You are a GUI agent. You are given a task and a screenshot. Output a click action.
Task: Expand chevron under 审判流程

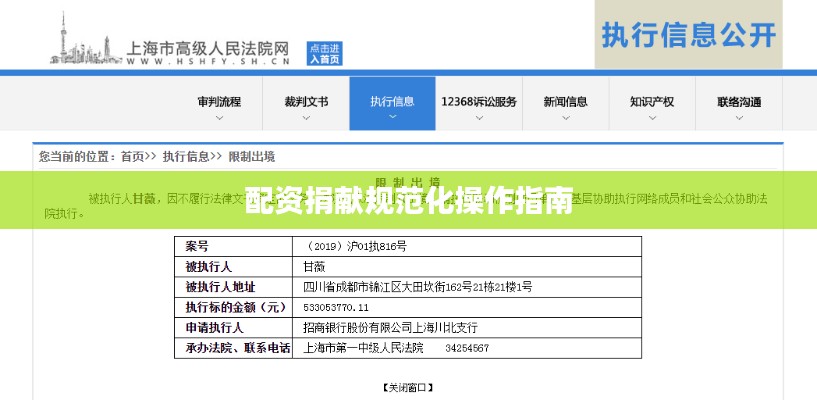pyautogui.click(x=219, y=118)
